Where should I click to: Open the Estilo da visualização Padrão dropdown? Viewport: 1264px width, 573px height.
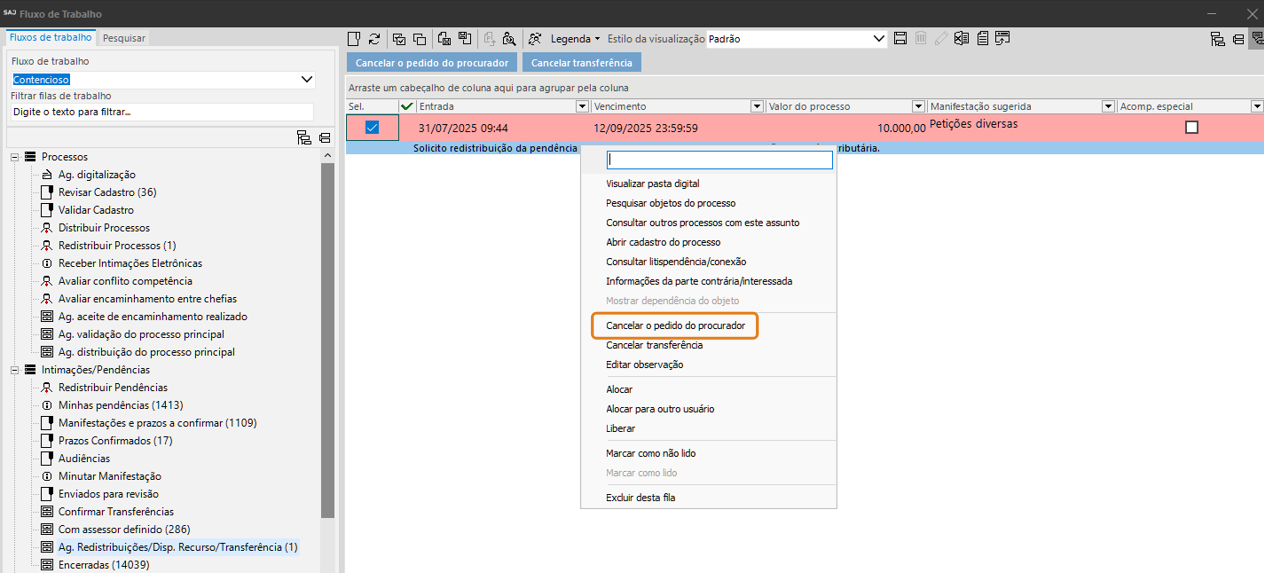(879, 39)
